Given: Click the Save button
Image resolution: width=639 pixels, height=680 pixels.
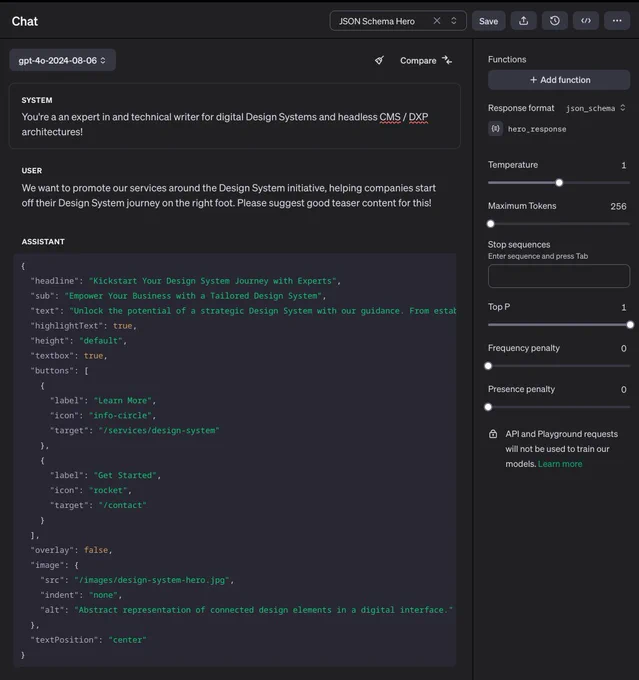Looking at the screenshot, I should [x=488, y=21].
